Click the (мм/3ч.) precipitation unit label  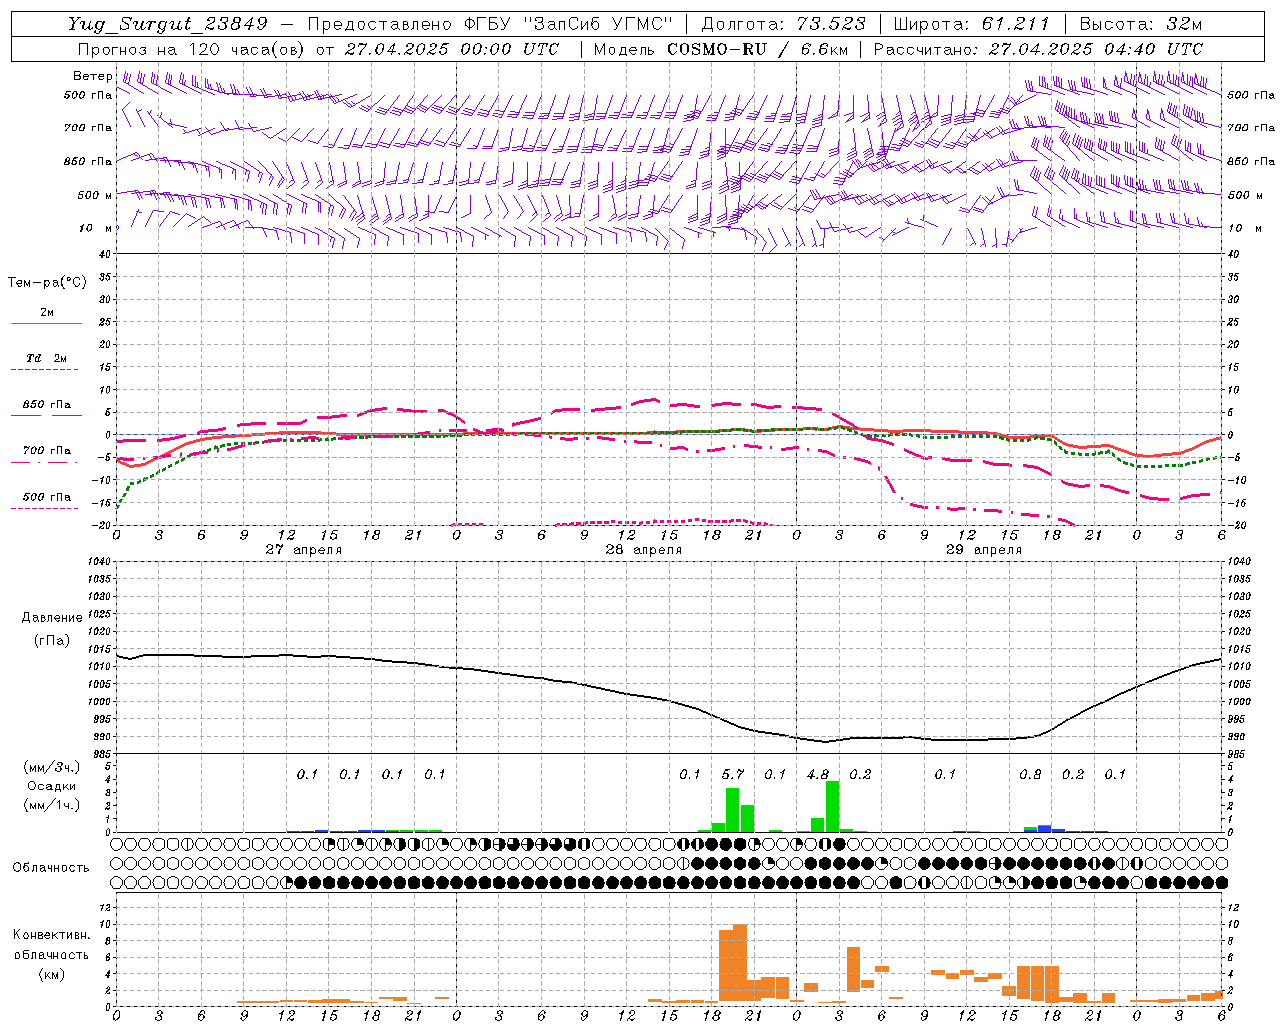pyautogui.click(x=50, y=767)
